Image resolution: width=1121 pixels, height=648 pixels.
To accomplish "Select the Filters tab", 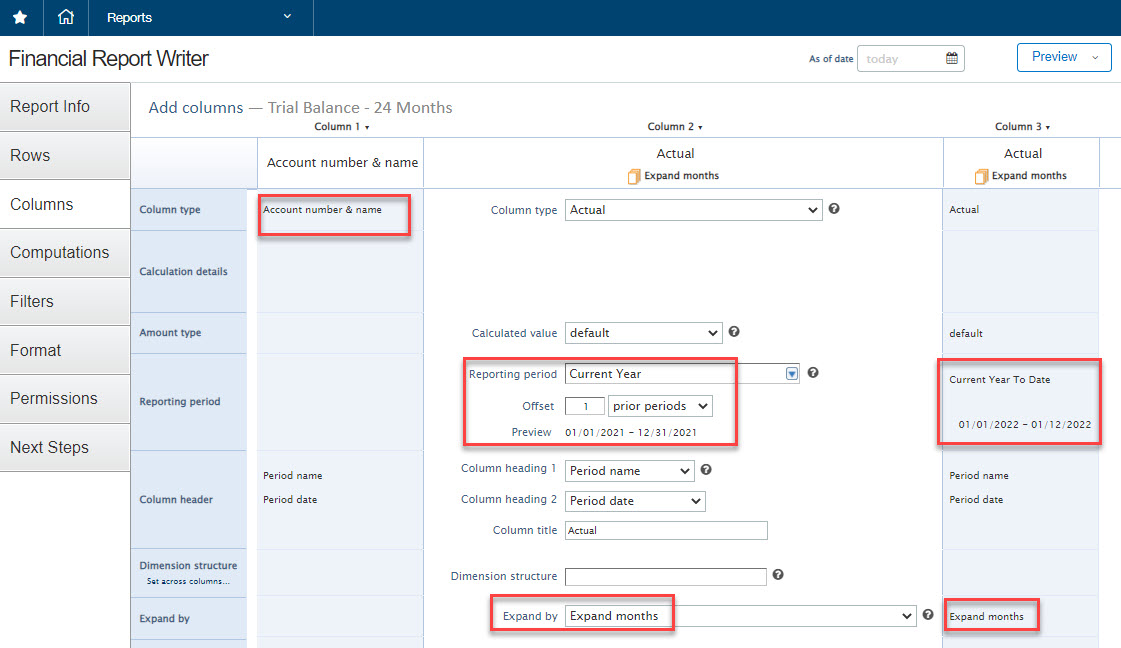I will 32,301.
